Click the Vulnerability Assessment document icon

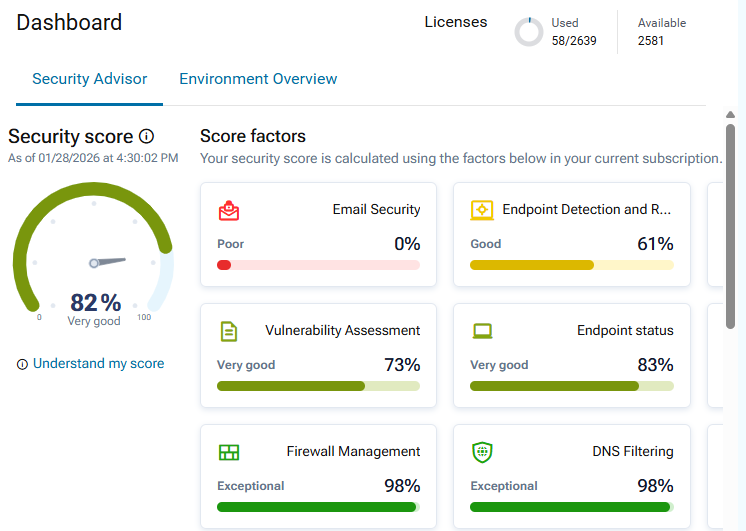pyautogui.click(x=229, y=332)
